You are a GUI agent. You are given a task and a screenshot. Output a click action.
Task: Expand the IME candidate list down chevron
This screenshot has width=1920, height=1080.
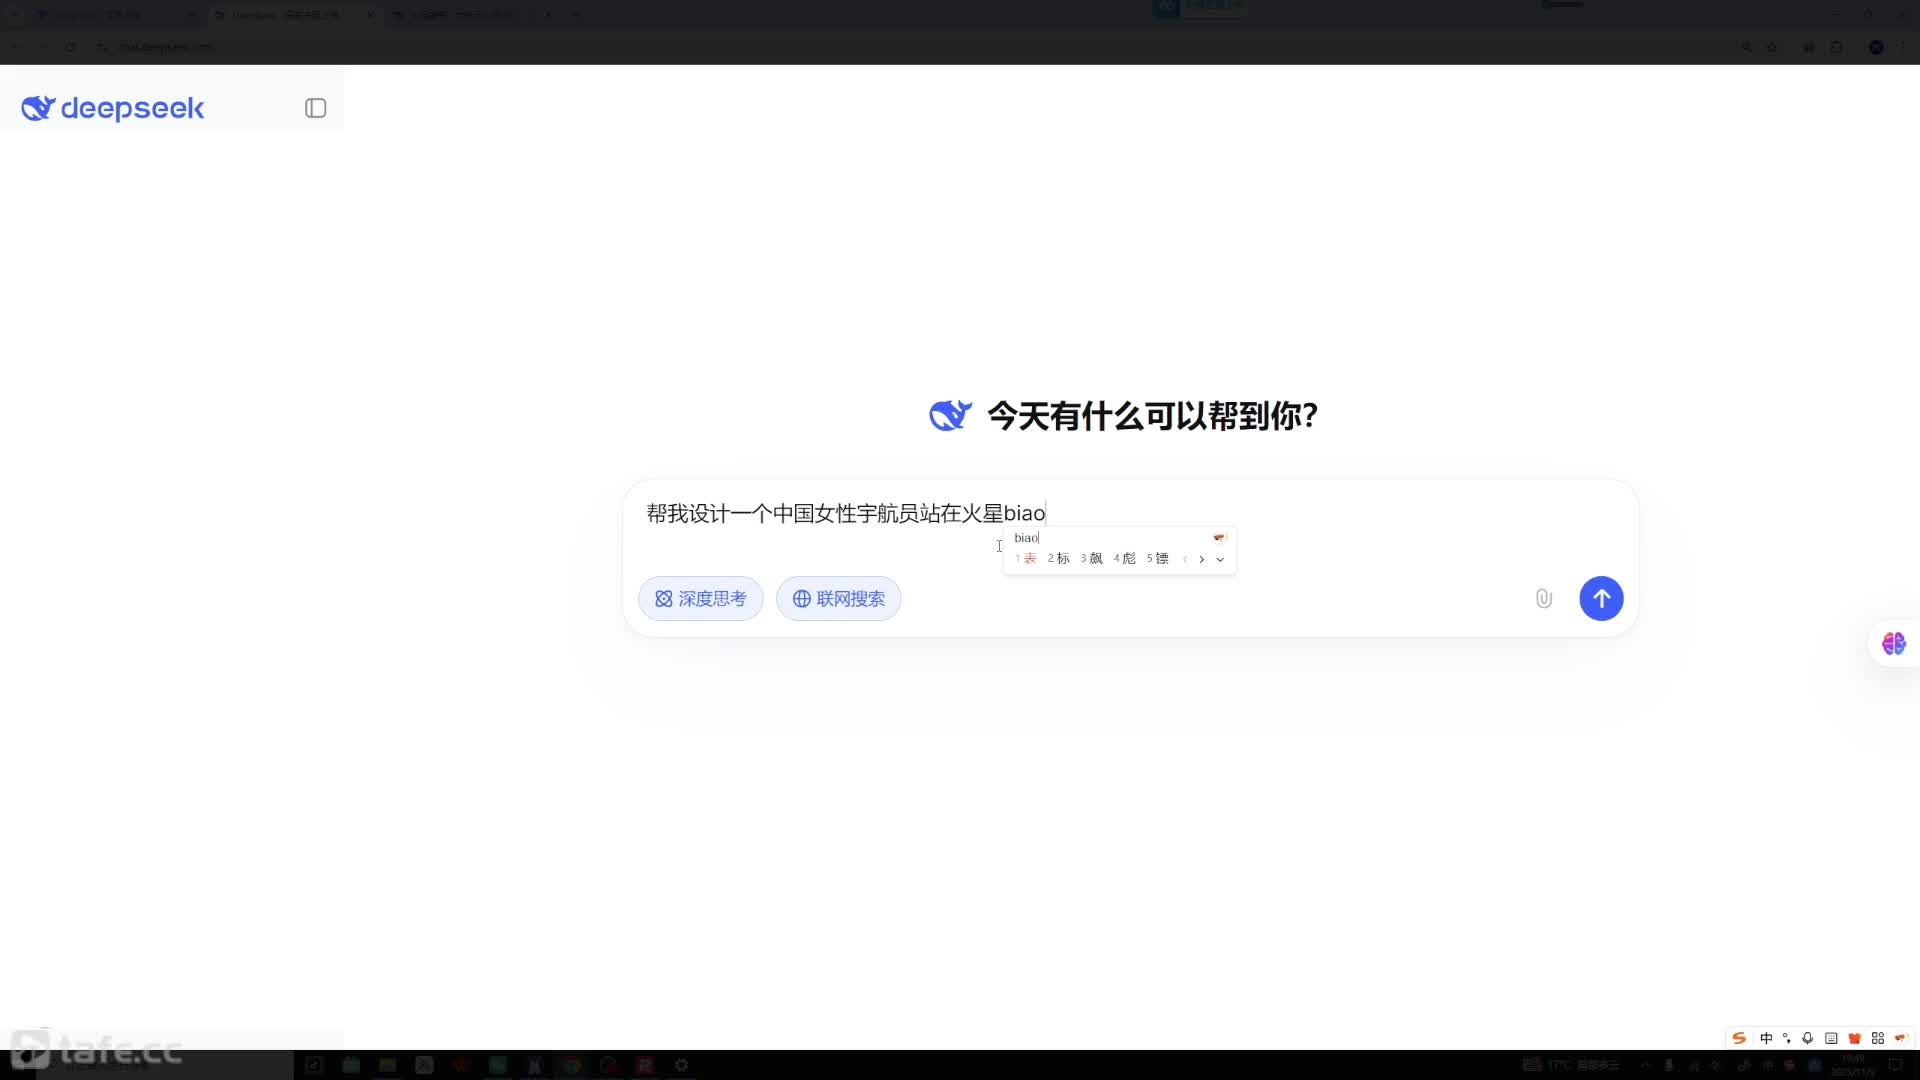[x=1220, y=559]
